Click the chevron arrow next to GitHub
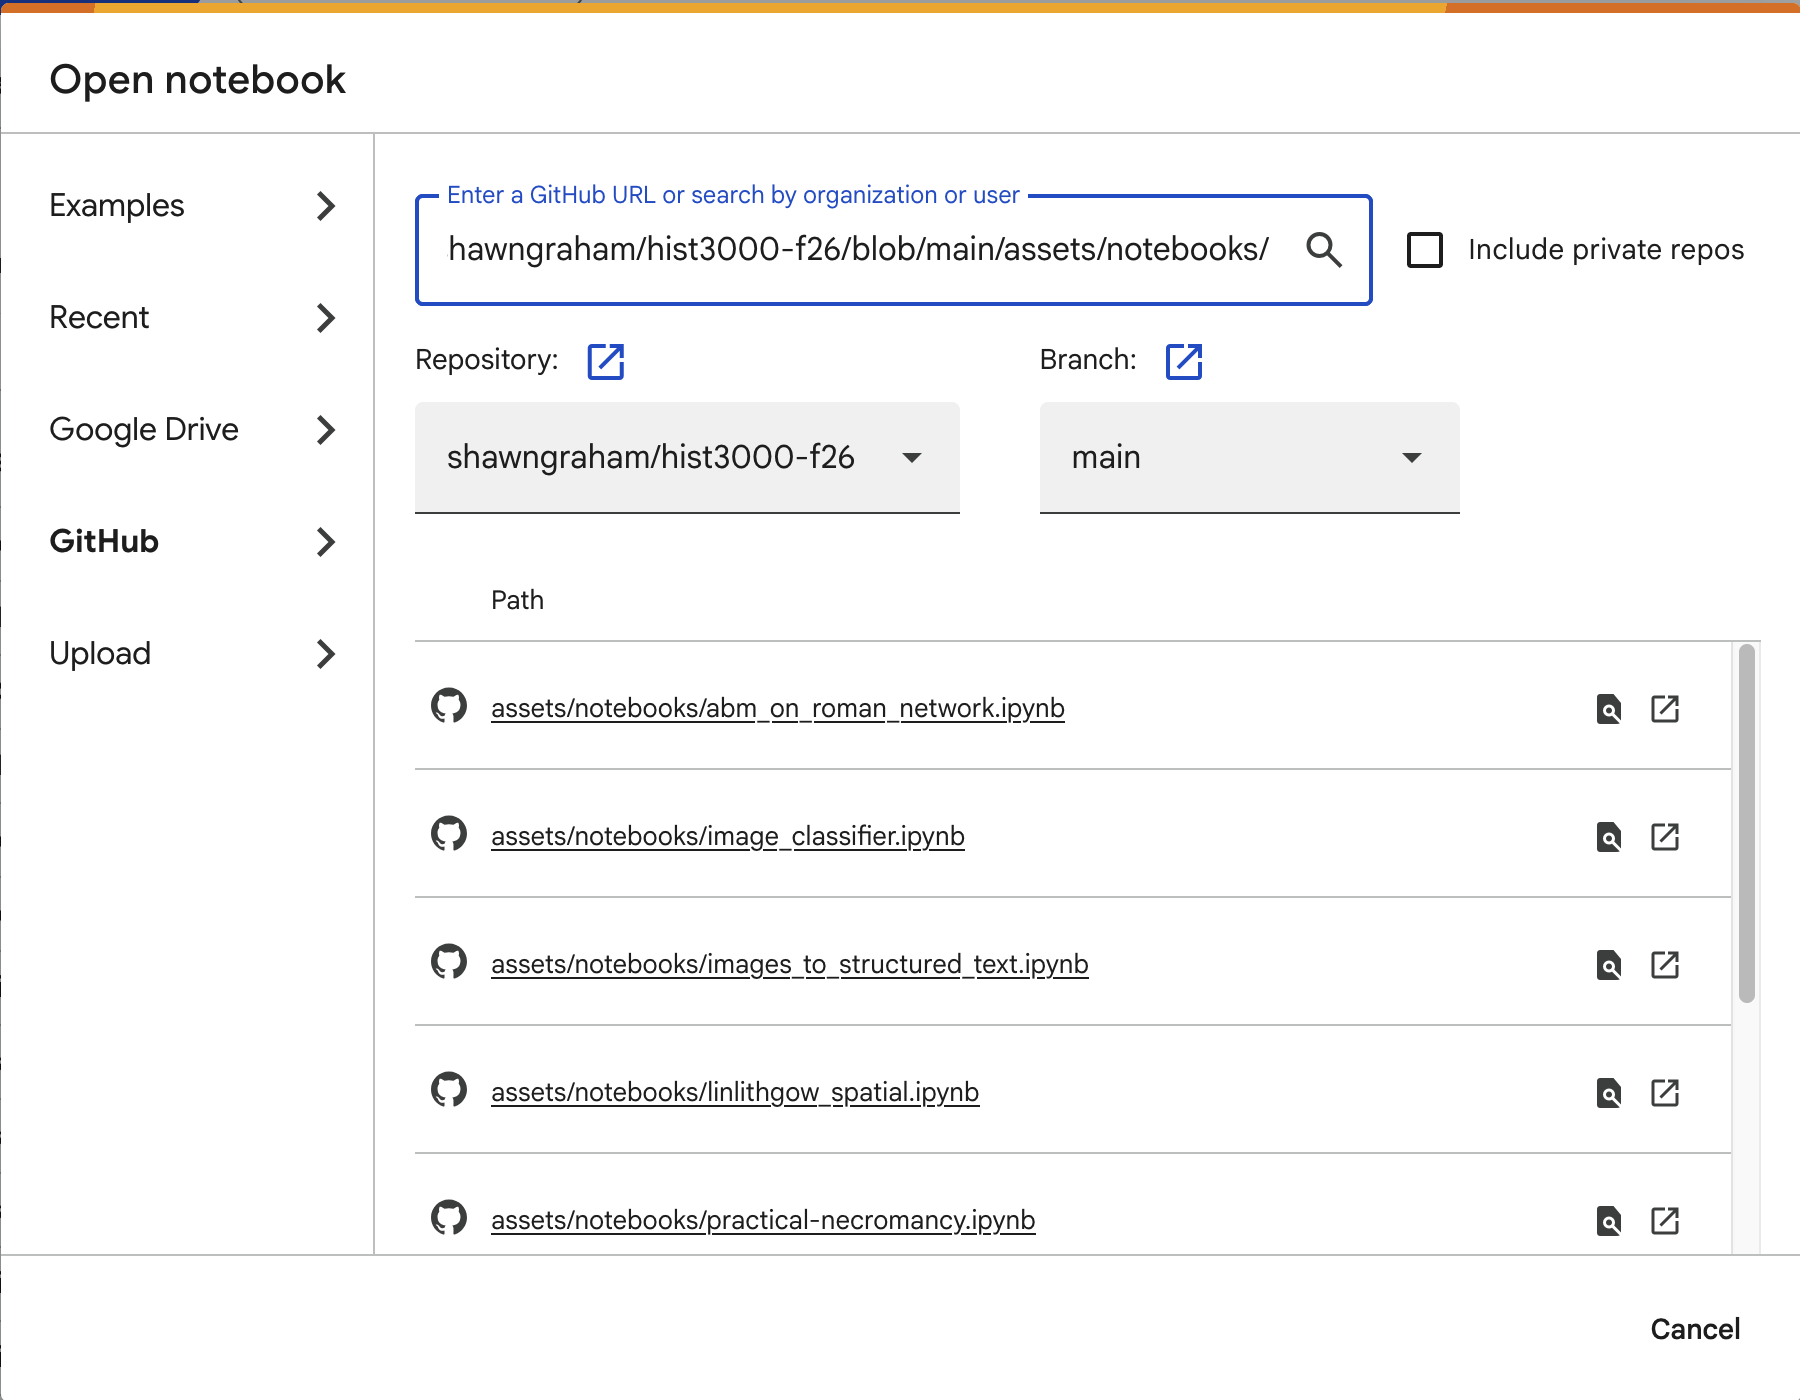The height and width of the screenshot is (1400, 1800). 325,542
